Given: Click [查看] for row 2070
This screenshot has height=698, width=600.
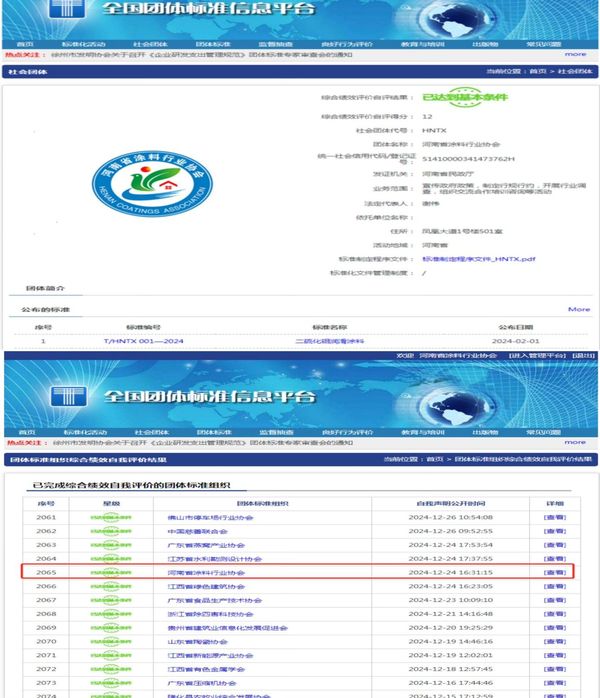Looking at the screenshot, I should 555,641.
